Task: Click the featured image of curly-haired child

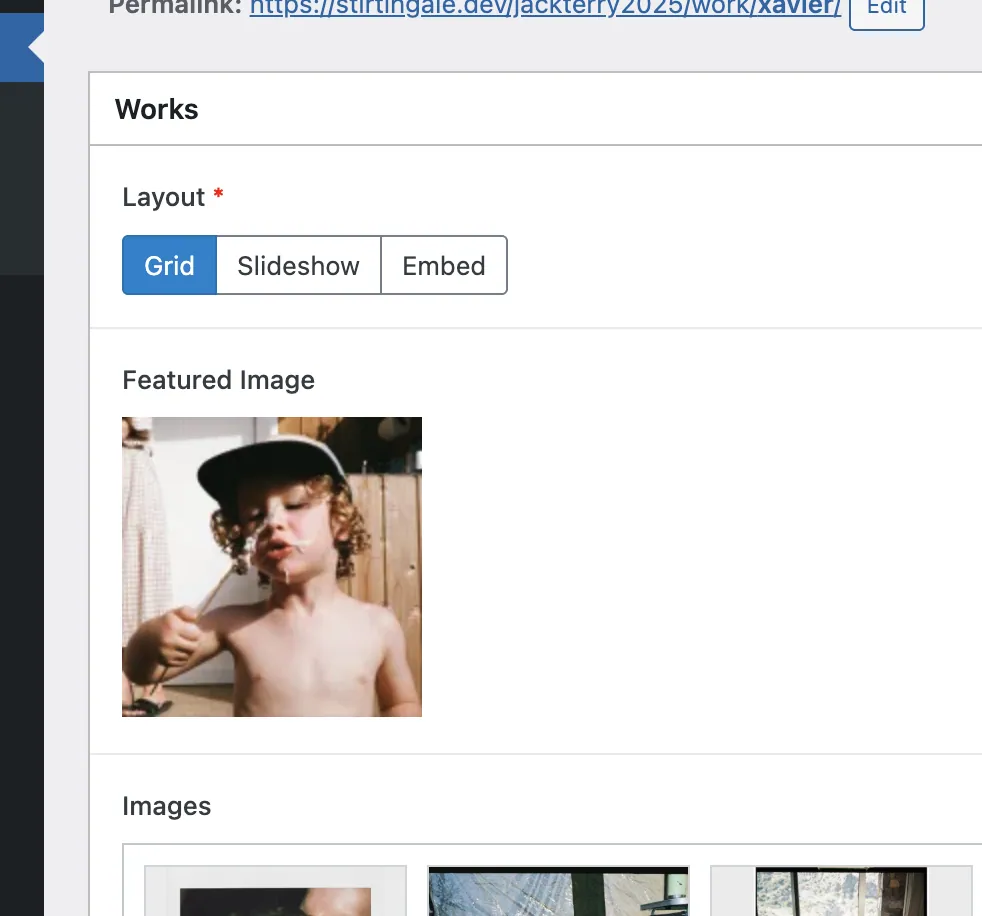Action: (x=272, y=567)
